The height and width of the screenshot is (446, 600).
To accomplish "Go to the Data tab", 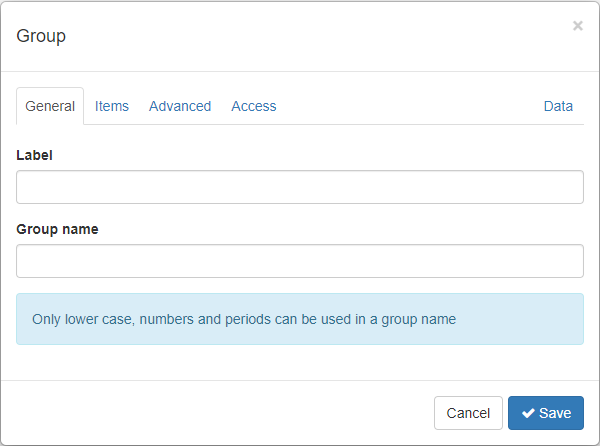I will tap(558, 106).
